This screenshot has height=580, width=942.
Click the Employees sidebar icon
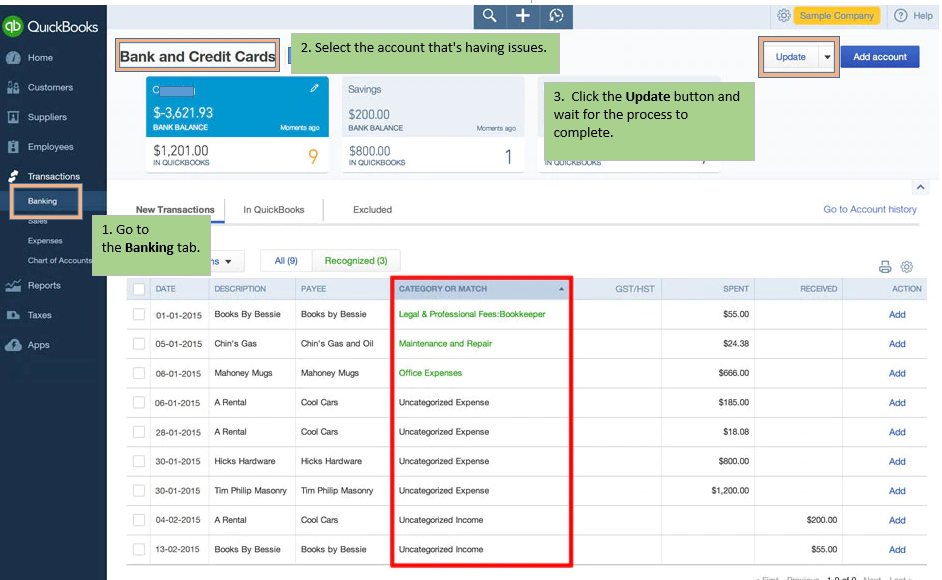13,146
